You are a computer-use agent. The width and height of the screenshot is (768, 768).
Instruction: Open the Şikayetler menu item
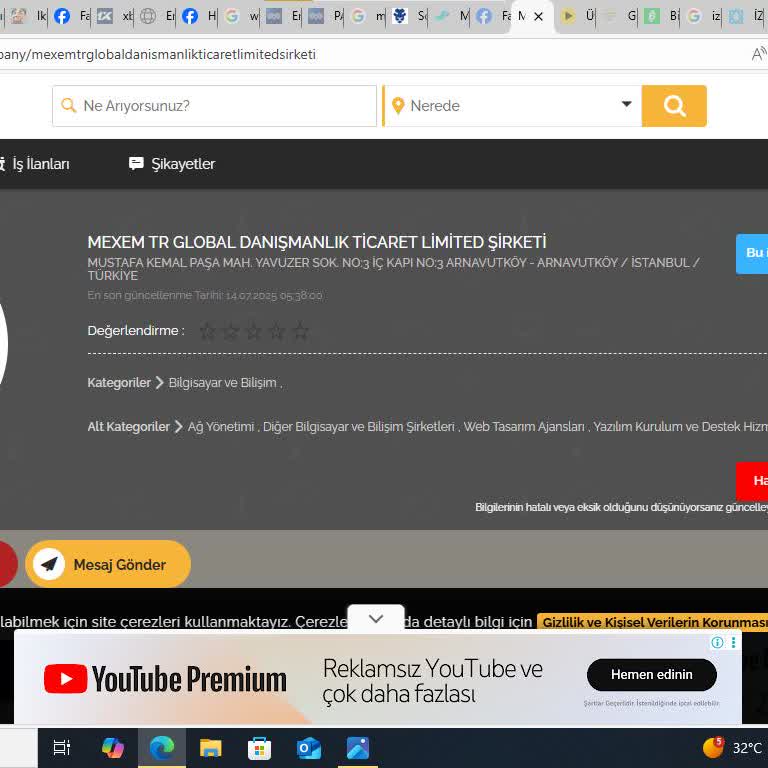172,164
